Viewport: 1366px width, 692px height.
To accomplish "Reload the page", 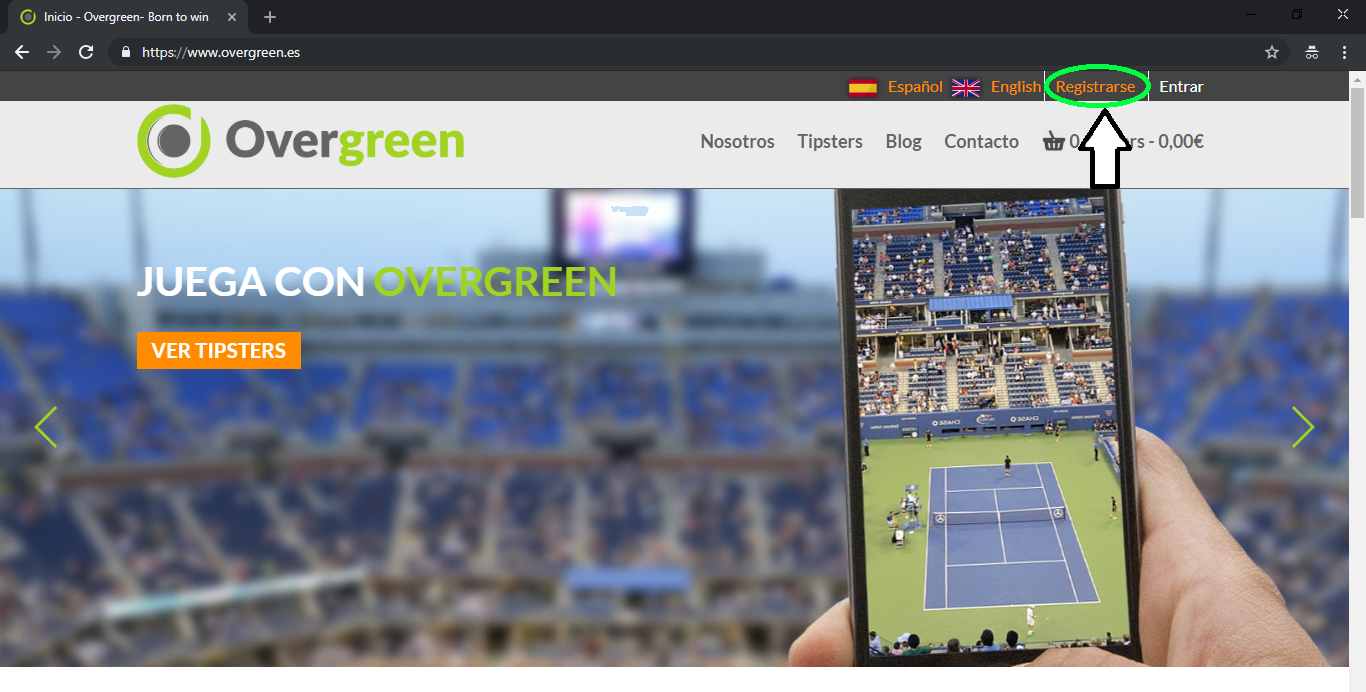I will pos(86,52).
